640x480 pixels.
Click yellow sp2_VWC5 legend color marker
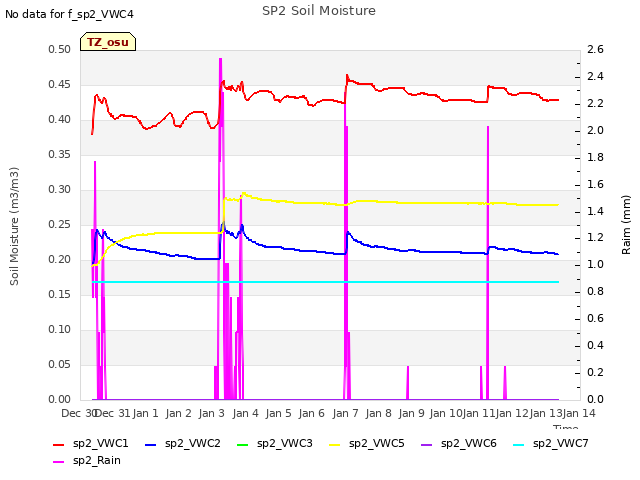(x=335, y=445)
